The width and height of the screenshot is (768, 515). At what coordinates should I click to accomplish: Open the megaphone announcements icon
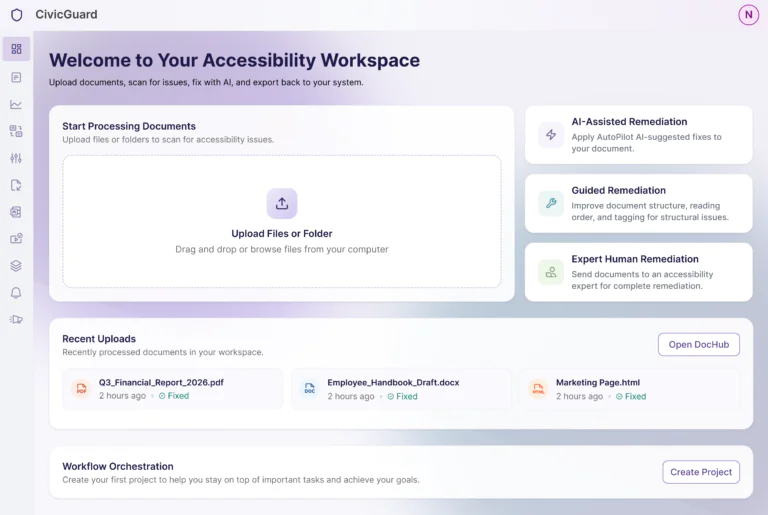16,319
